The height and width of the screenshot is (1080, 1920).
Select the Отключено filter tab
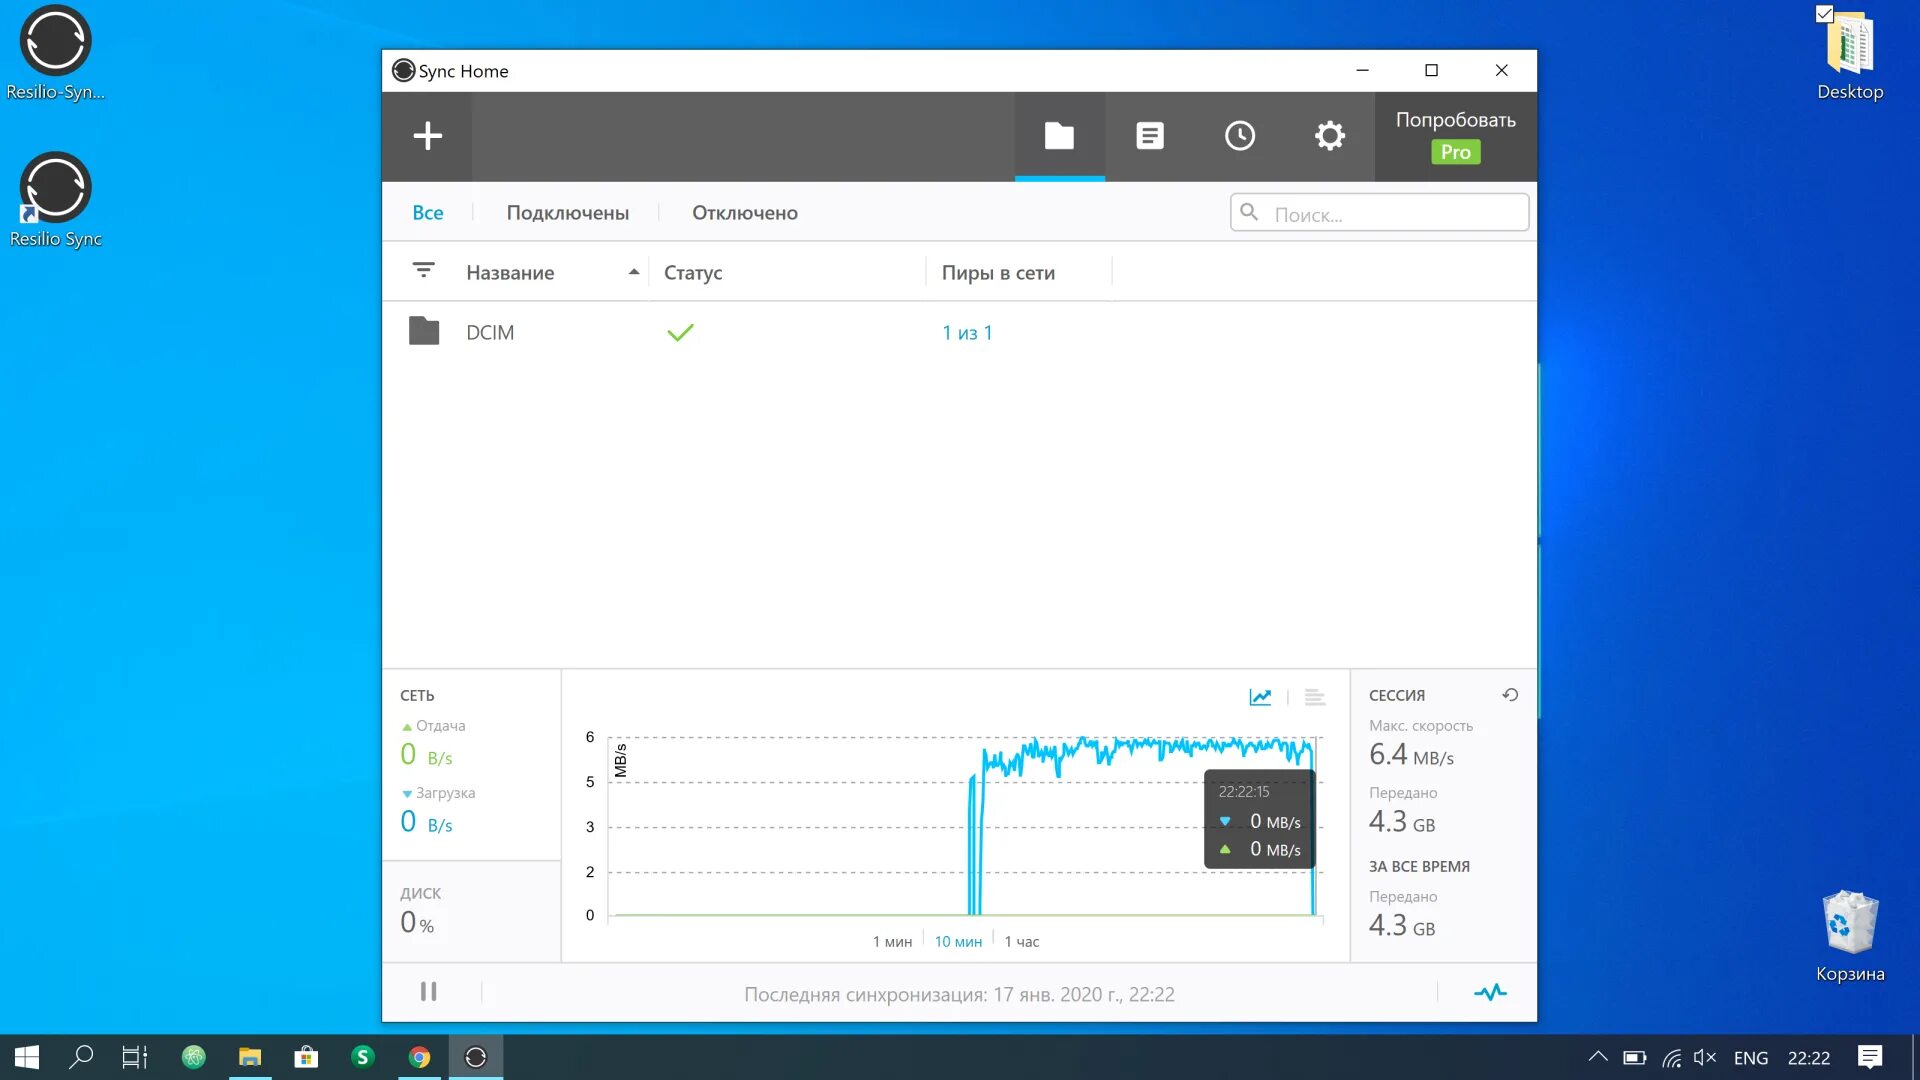744,213
